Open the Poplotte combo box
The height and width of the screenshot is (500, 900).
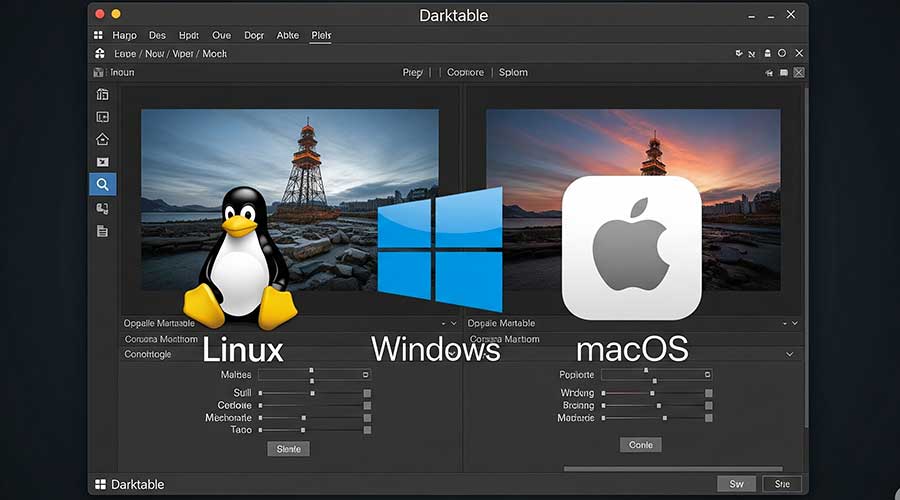[x=657, y=375]
